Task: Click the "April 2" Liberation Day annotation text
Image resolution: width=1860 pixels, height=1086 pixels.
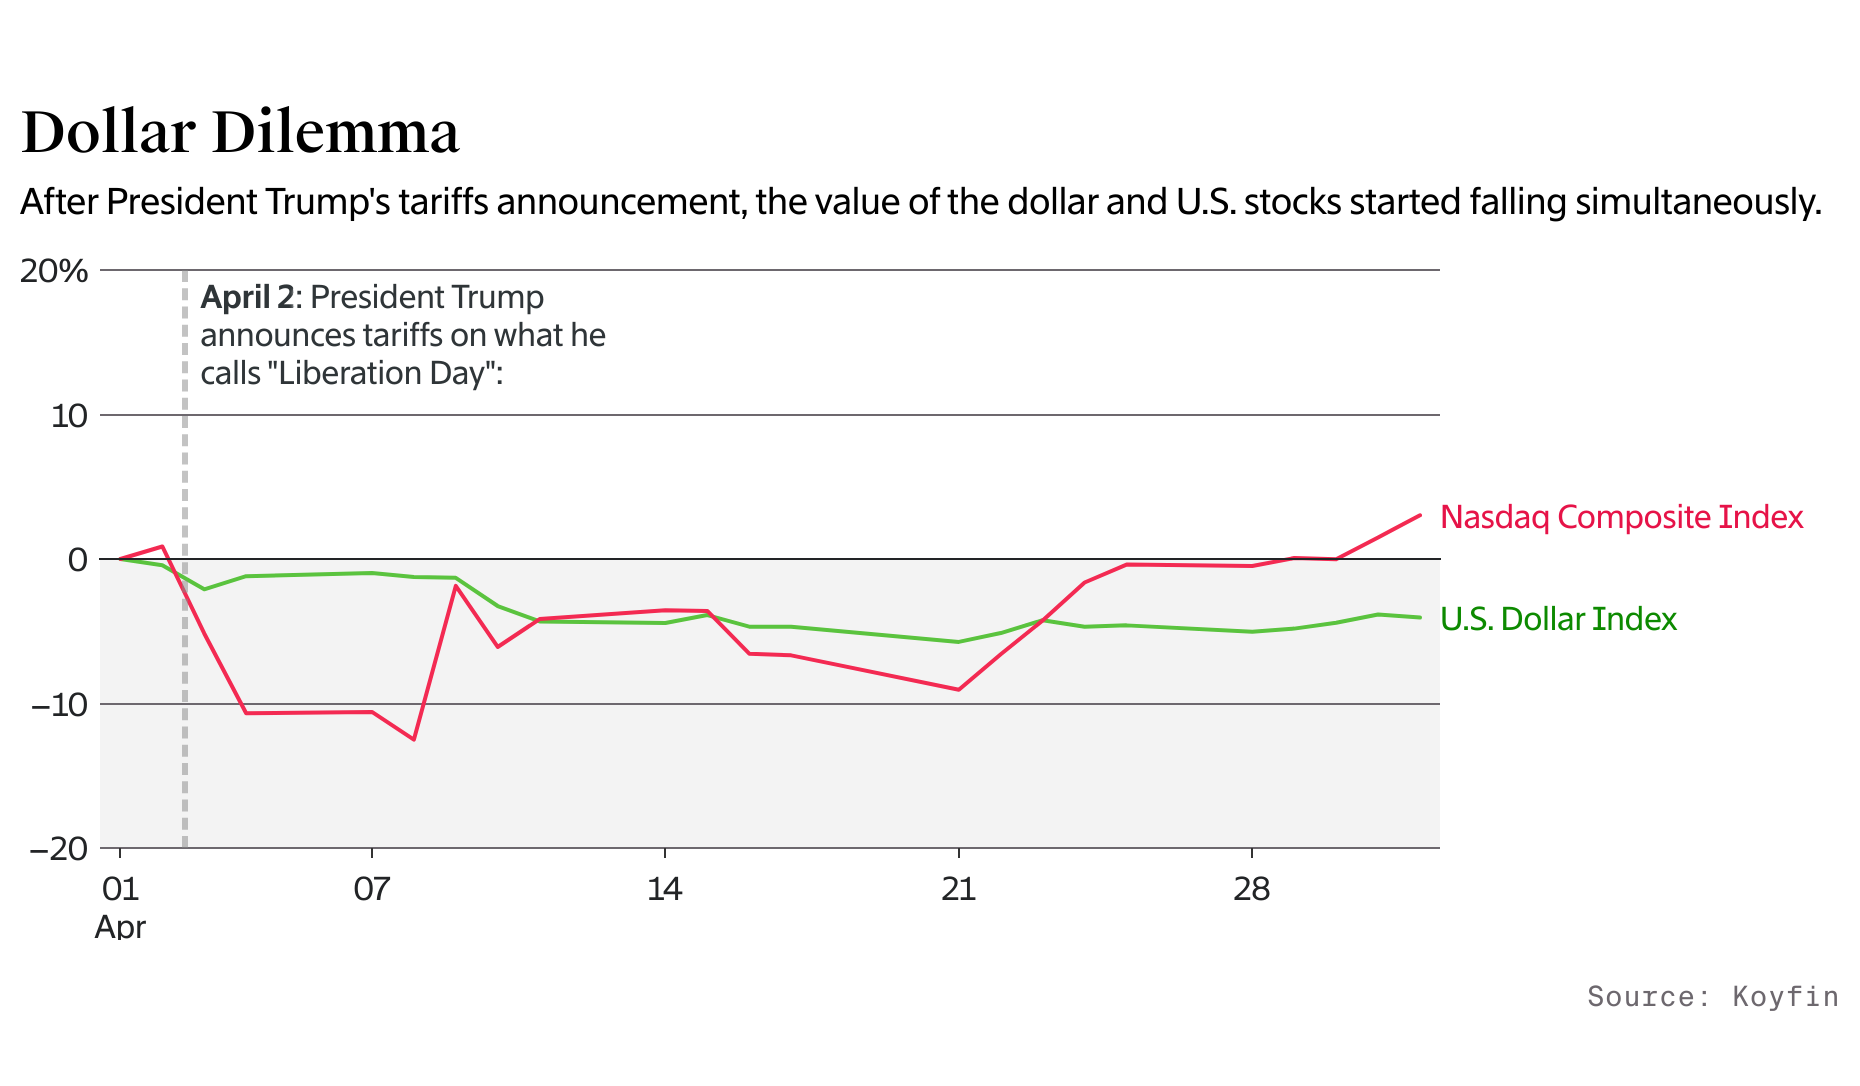Action: pos(403,335)
